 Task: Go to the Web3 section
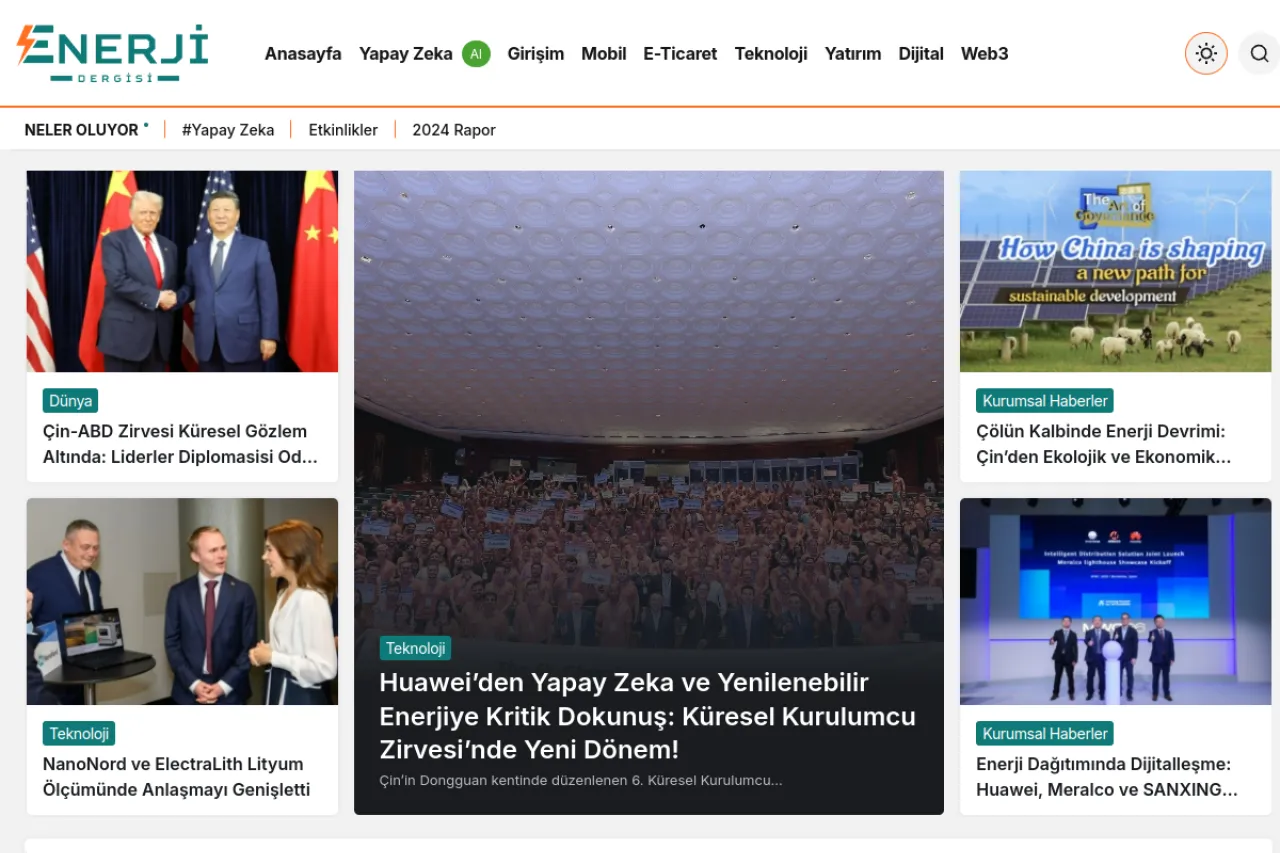click(x=985, y=54)
